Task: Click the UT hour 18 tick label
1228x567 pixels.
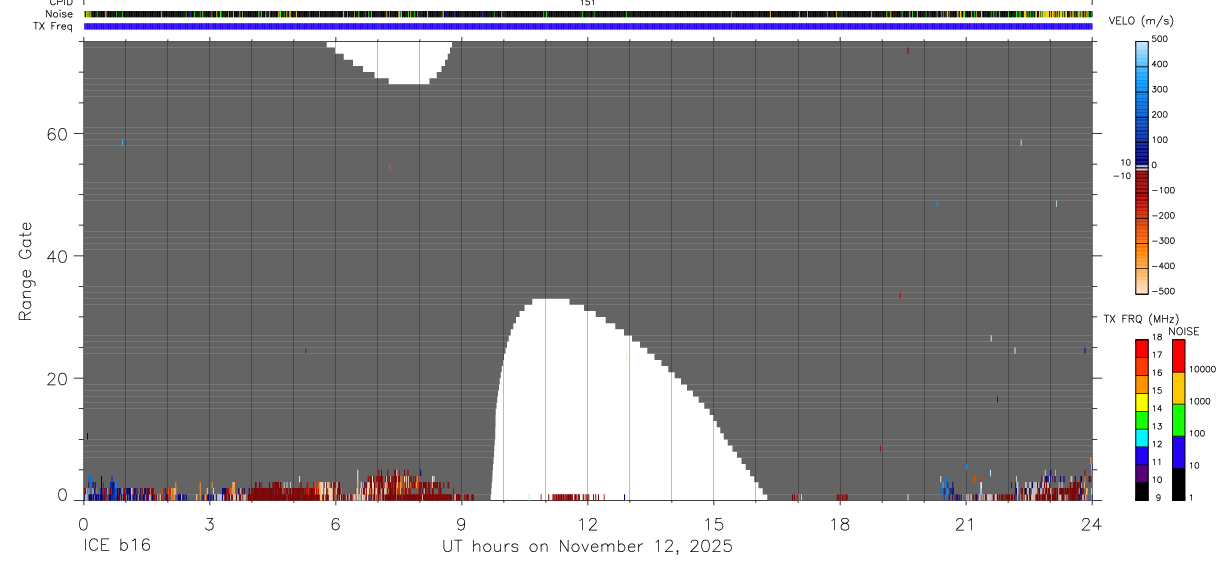Action: pyautogui.click(x=839, y=523)
